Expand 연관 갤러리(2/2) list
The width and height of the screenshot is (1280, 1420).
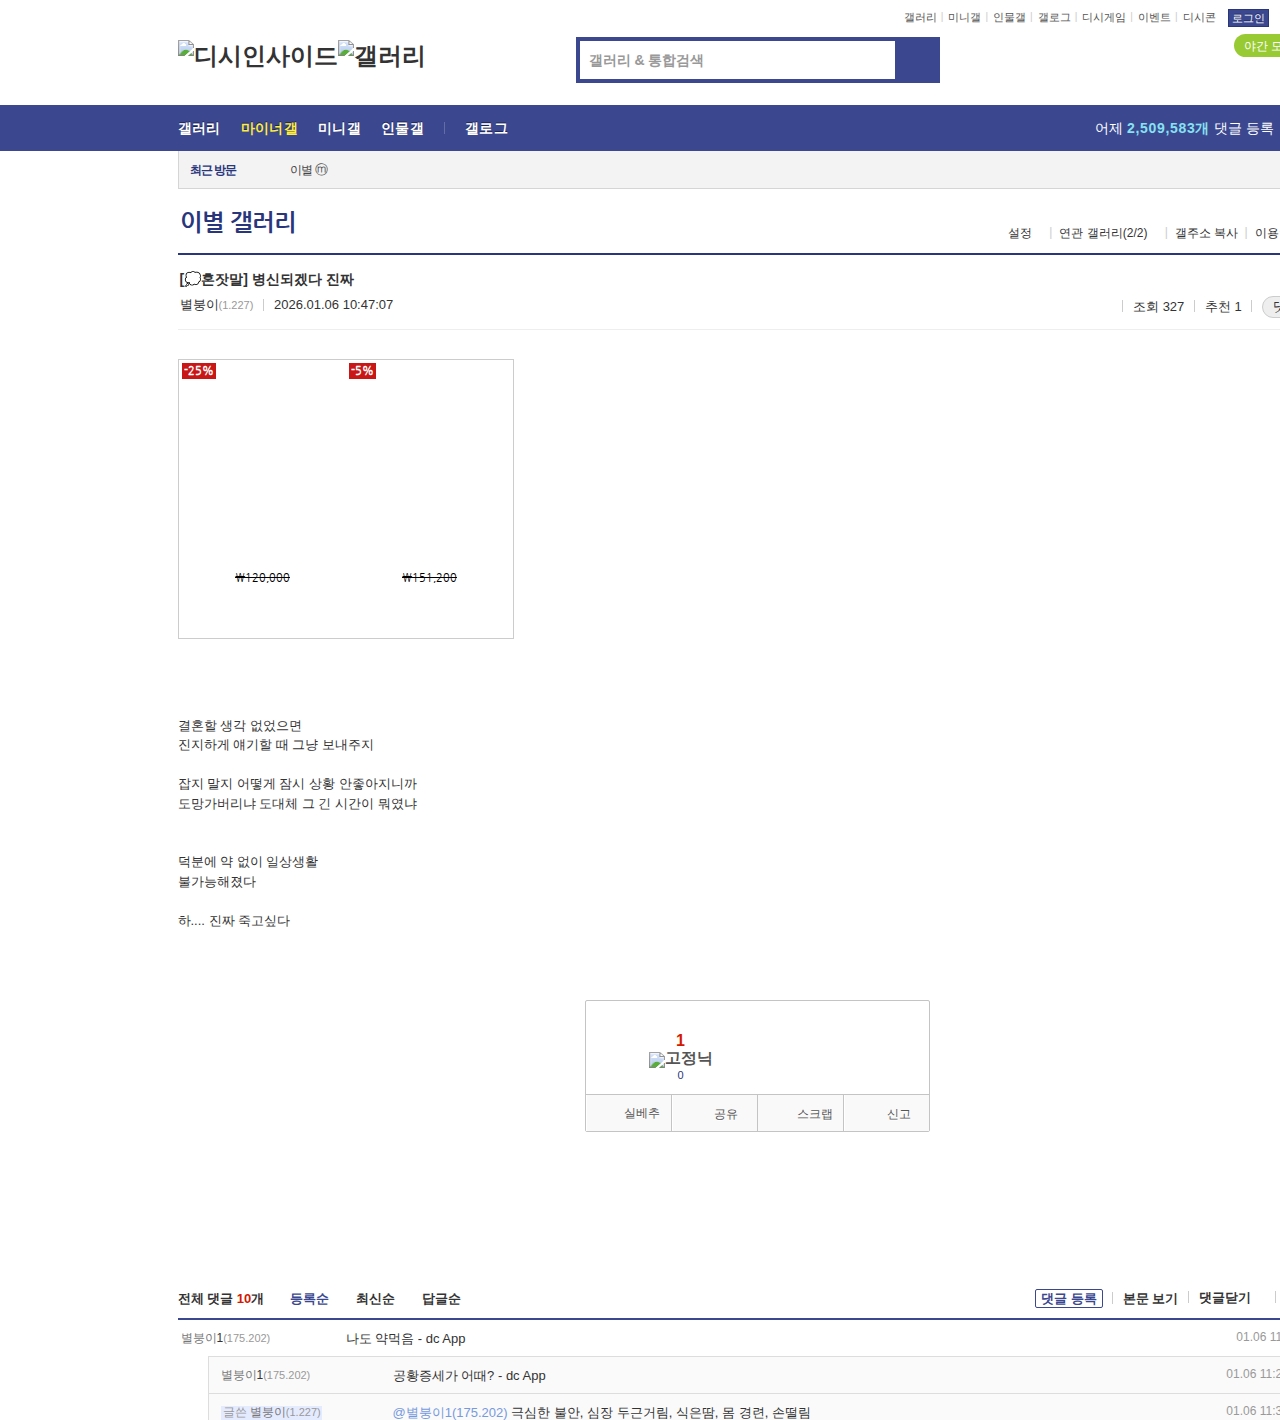tap(1103, 233)
